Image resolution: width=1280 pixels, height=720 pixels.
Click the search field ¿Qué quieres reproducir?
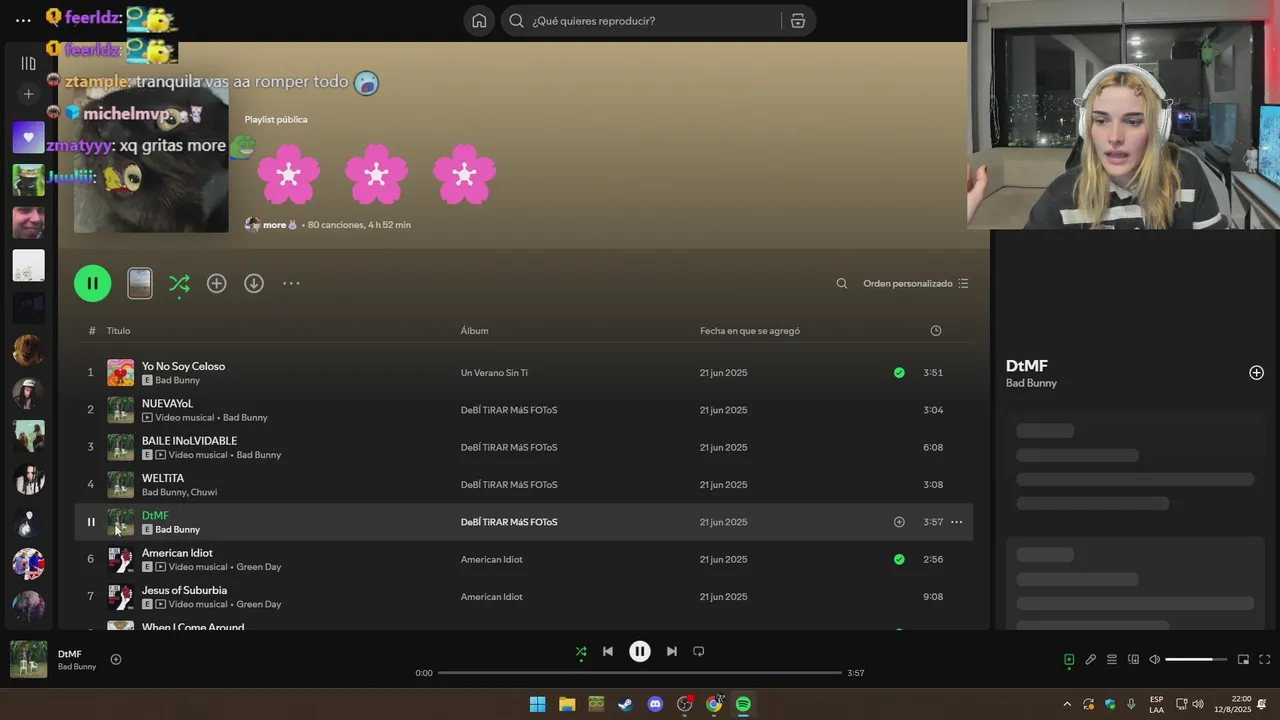click(x=640, y=21)
